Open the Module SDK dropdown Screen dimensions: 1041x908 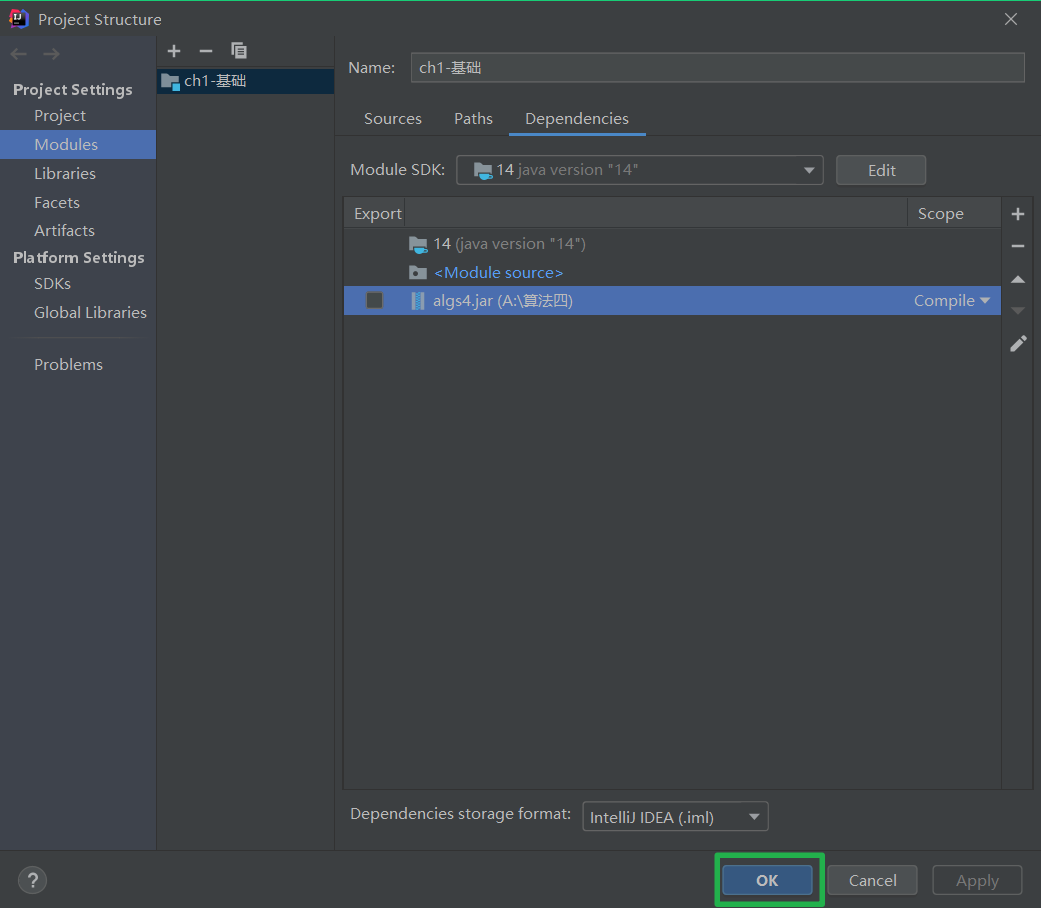809,170
